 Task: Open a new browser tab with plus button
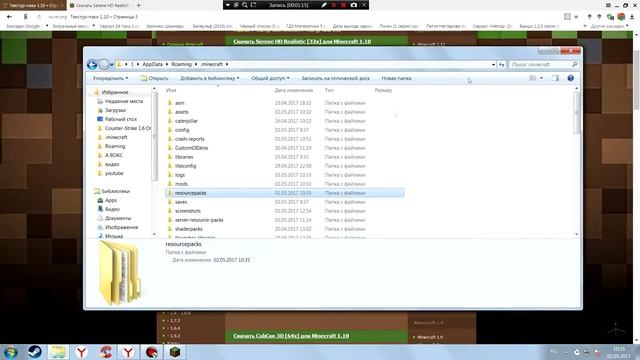coord(138,5)
